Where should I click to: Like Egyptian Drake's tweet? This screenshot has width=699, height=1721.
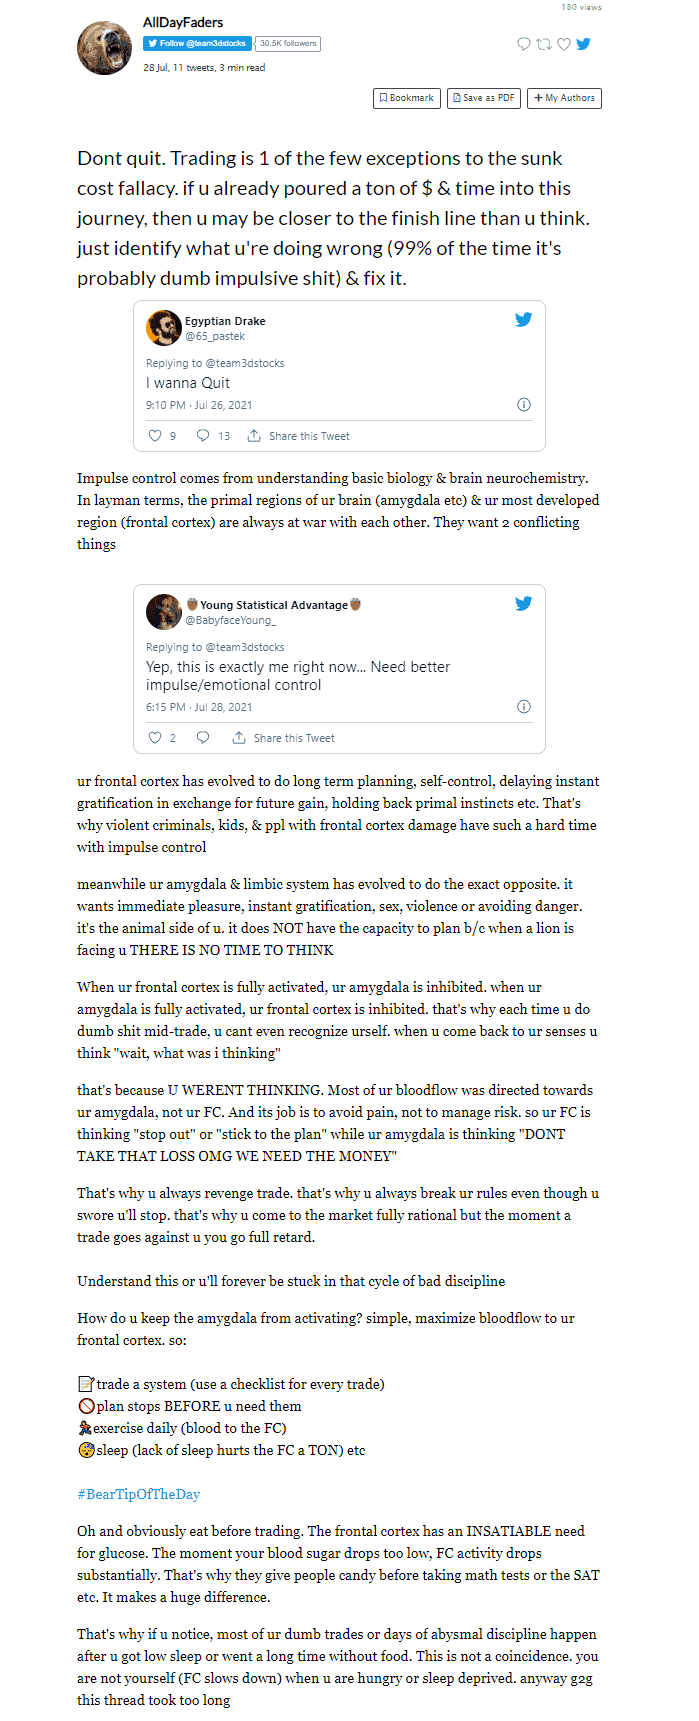click(155, 436)
